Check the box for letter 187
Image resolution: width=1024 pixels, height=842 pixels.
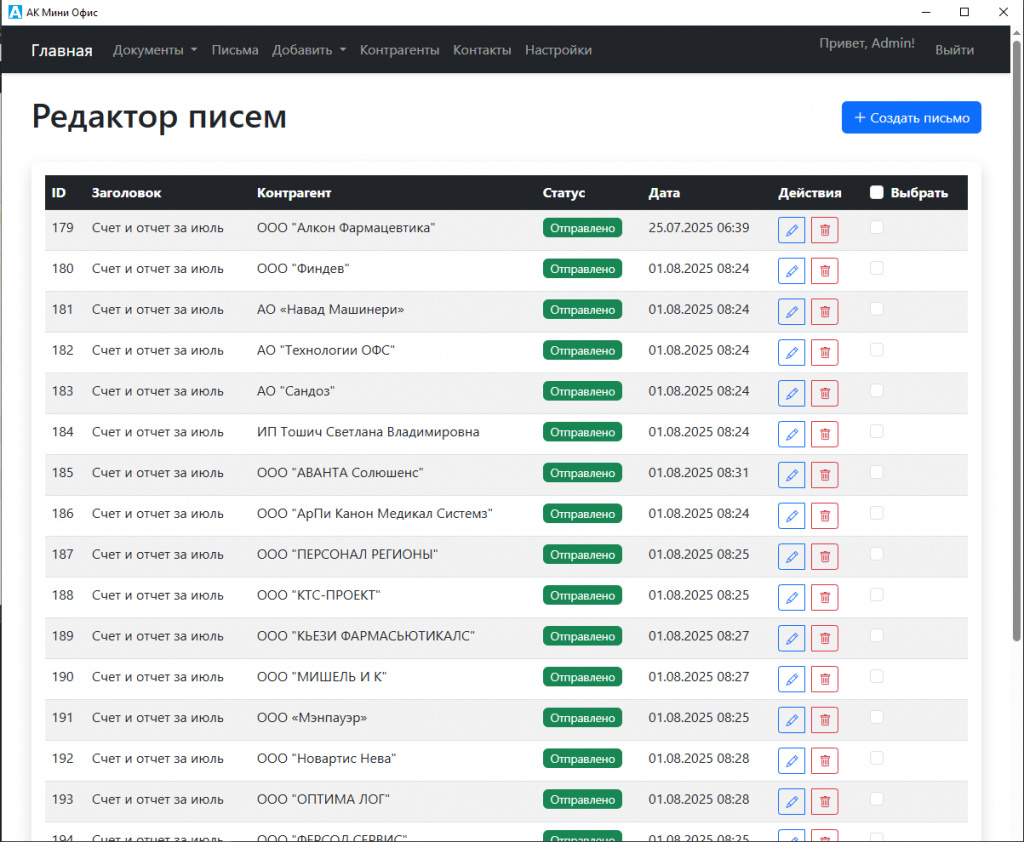876,553
